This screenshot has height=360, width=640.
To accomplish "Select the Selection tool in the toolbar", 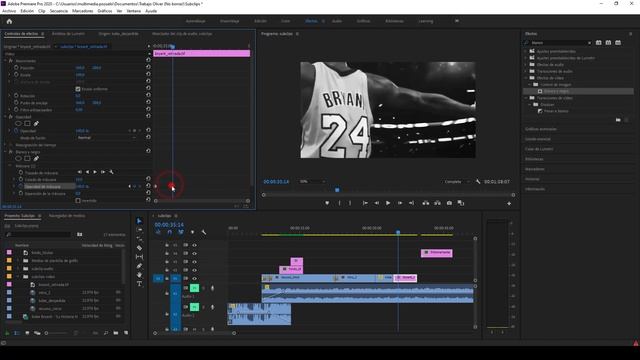I will (139, 221).
